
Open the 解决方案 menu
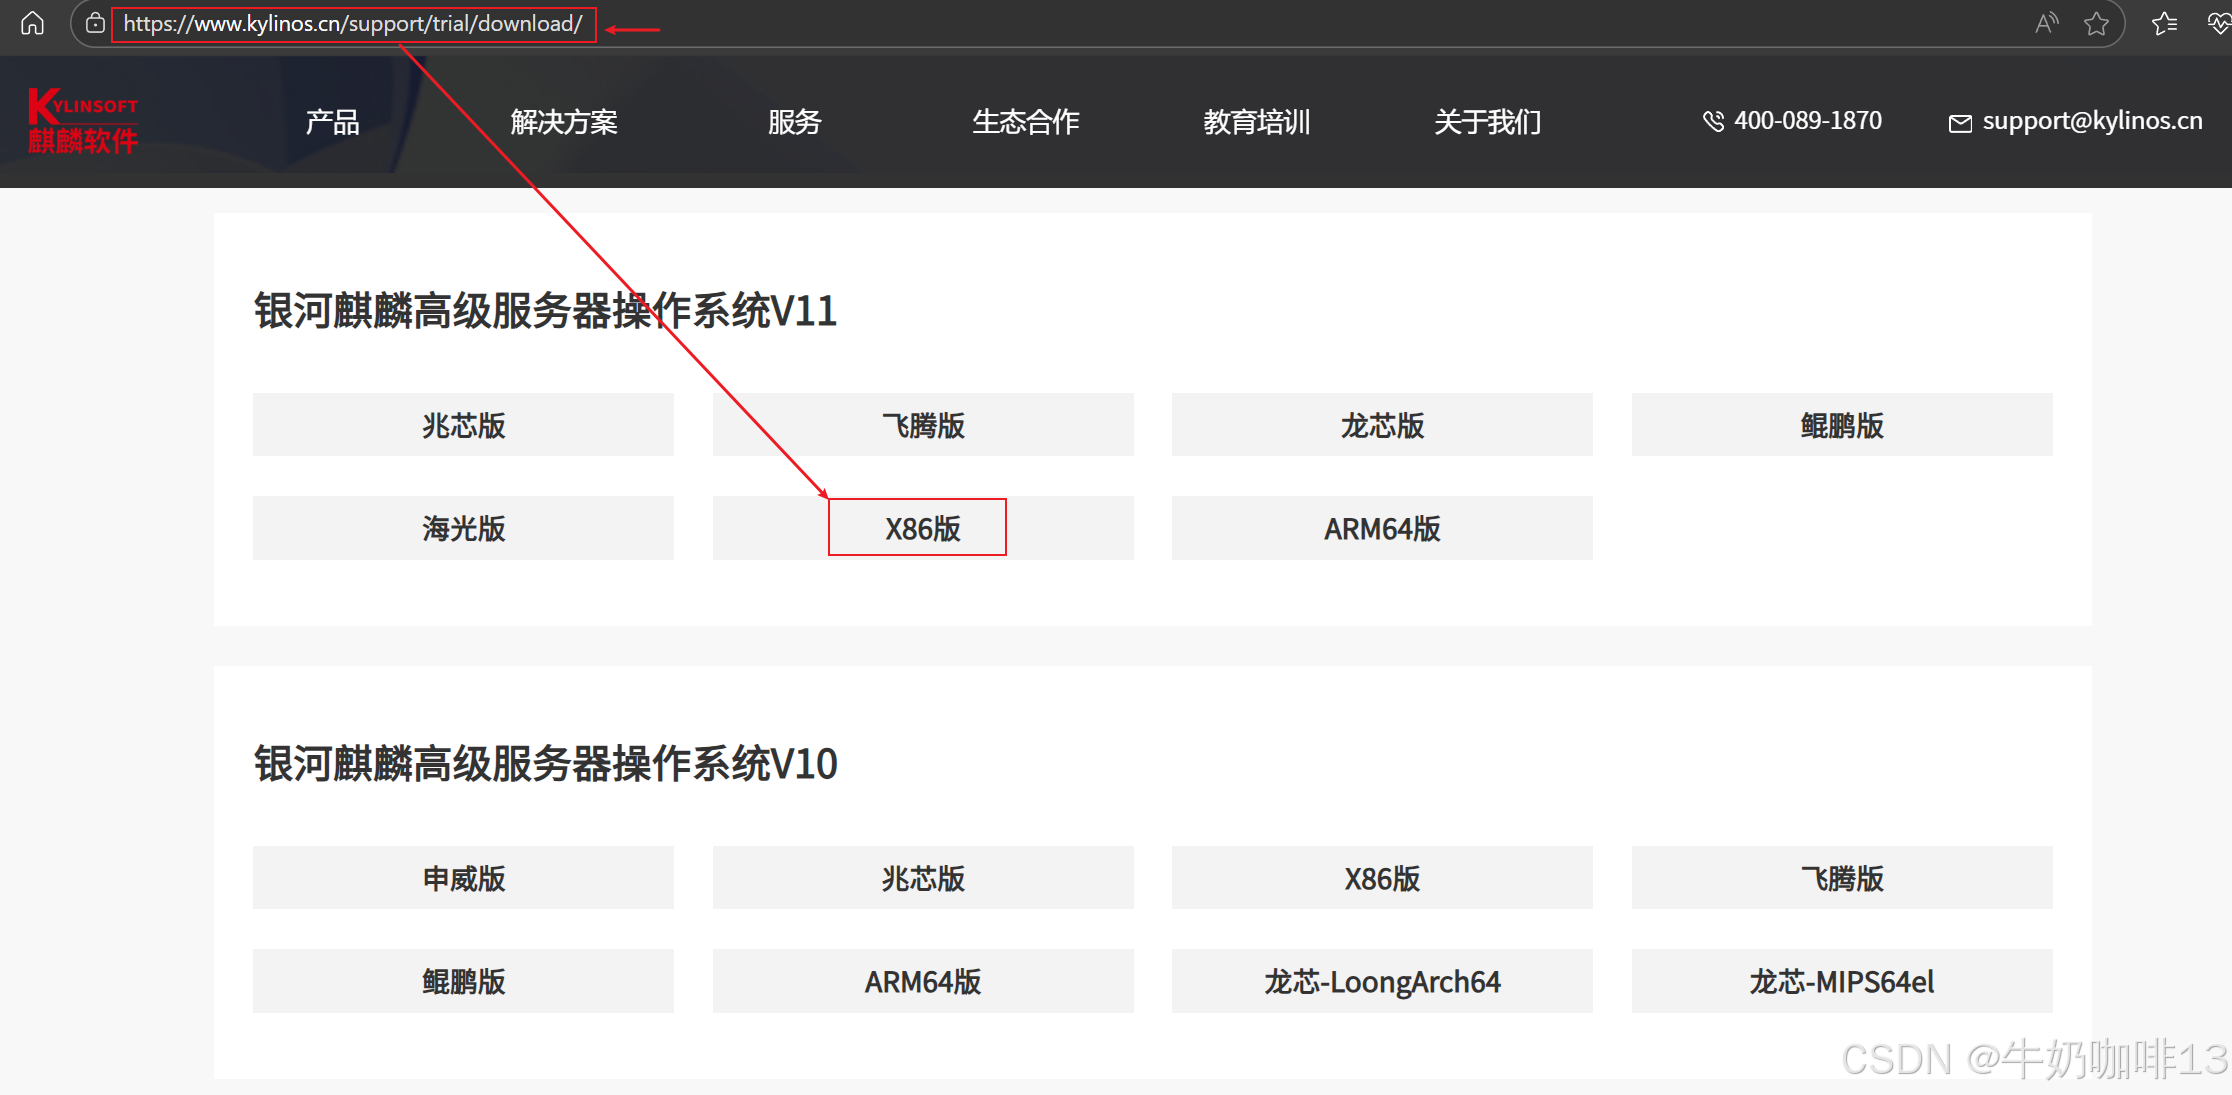pyautogui.click(x=563, y=121)
